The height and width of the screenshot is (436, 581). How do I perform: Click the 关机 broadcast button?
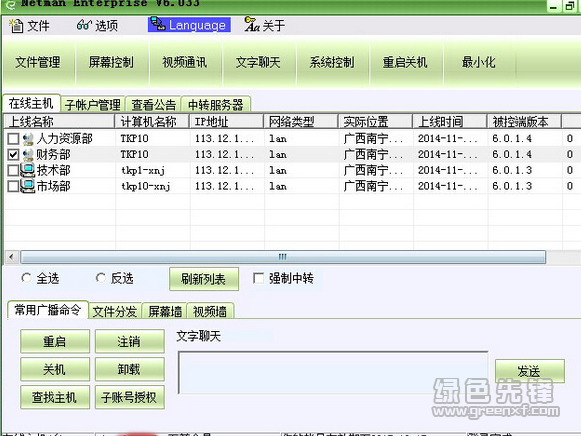coord(55,369)
